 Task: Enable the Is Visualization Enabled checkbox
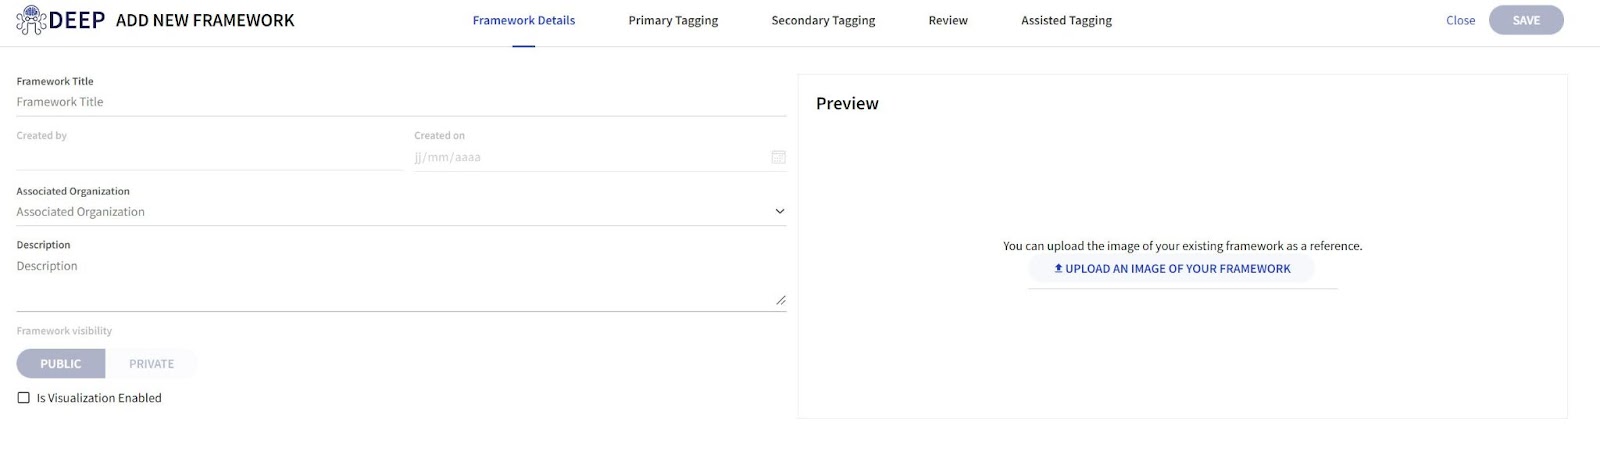point(23,398)
